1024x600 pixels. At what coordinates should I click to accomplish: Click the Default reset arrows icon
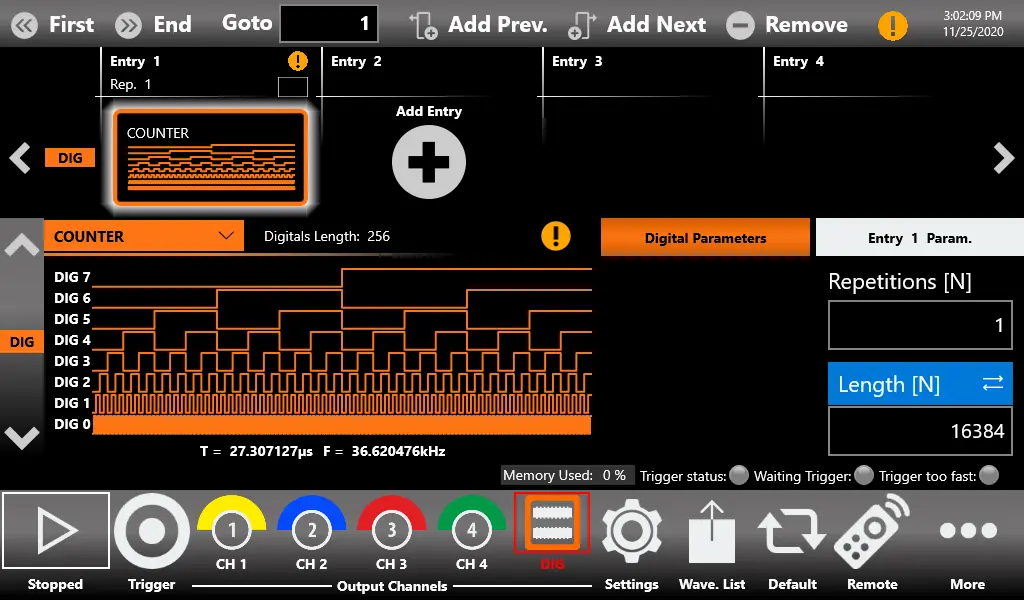[x=791, y=530]
